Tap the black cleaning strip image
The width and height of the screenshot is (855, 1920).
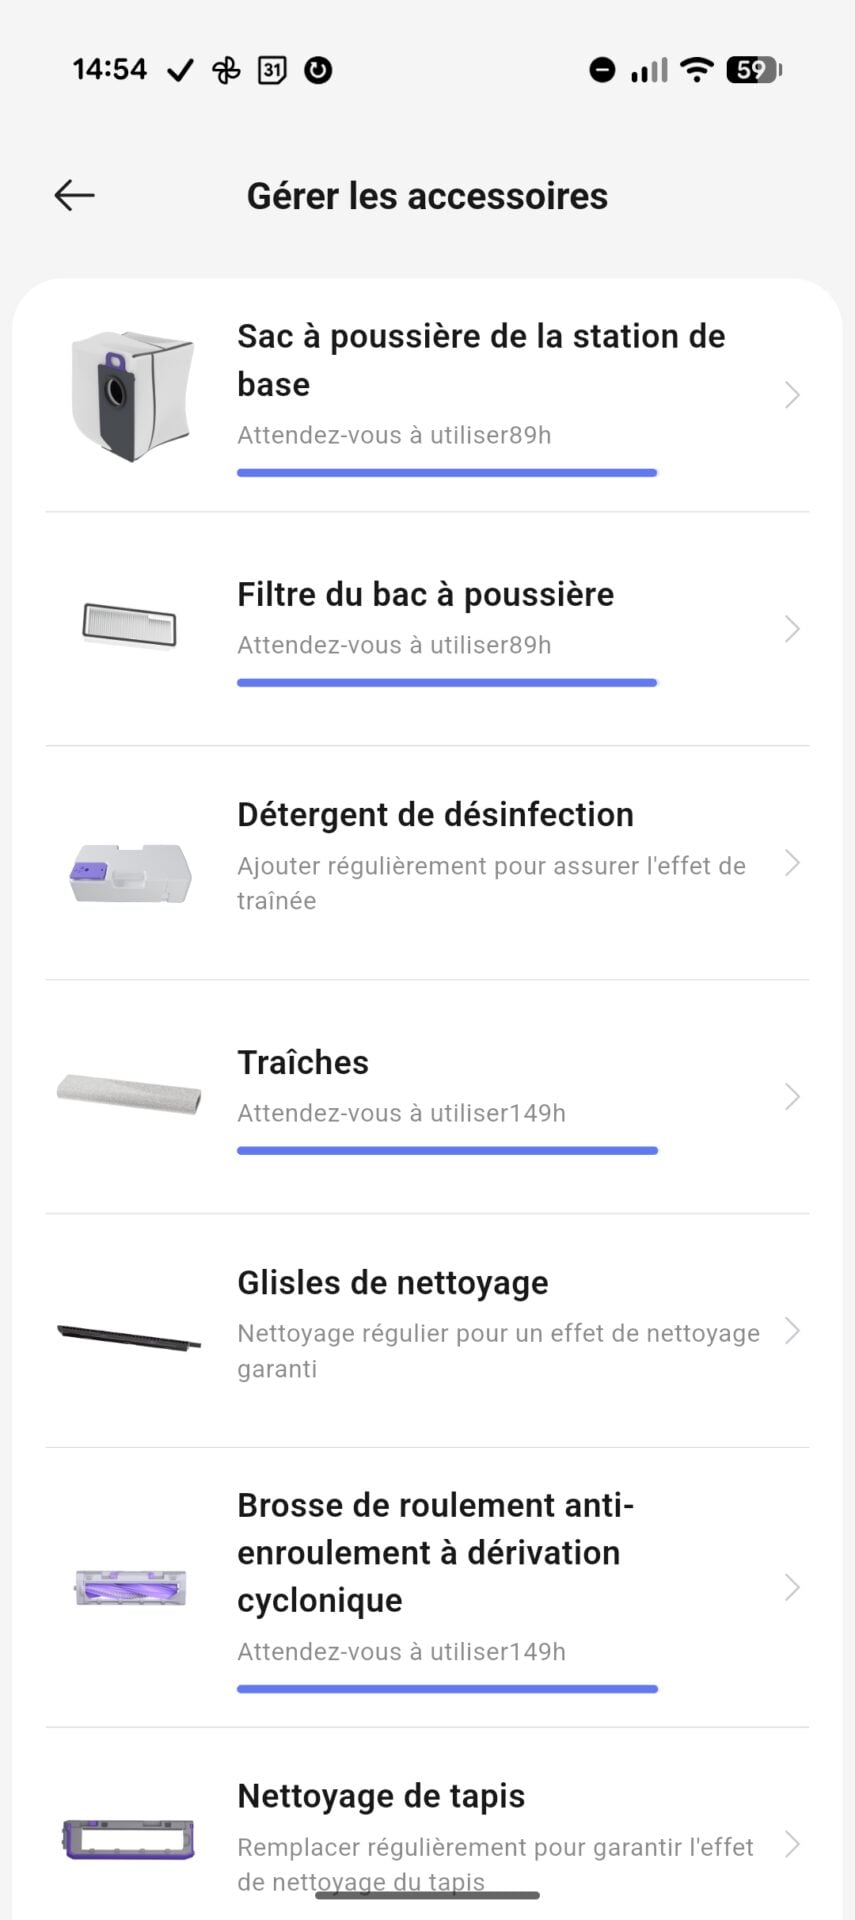pyautogui.click(x=129, y=1336)
